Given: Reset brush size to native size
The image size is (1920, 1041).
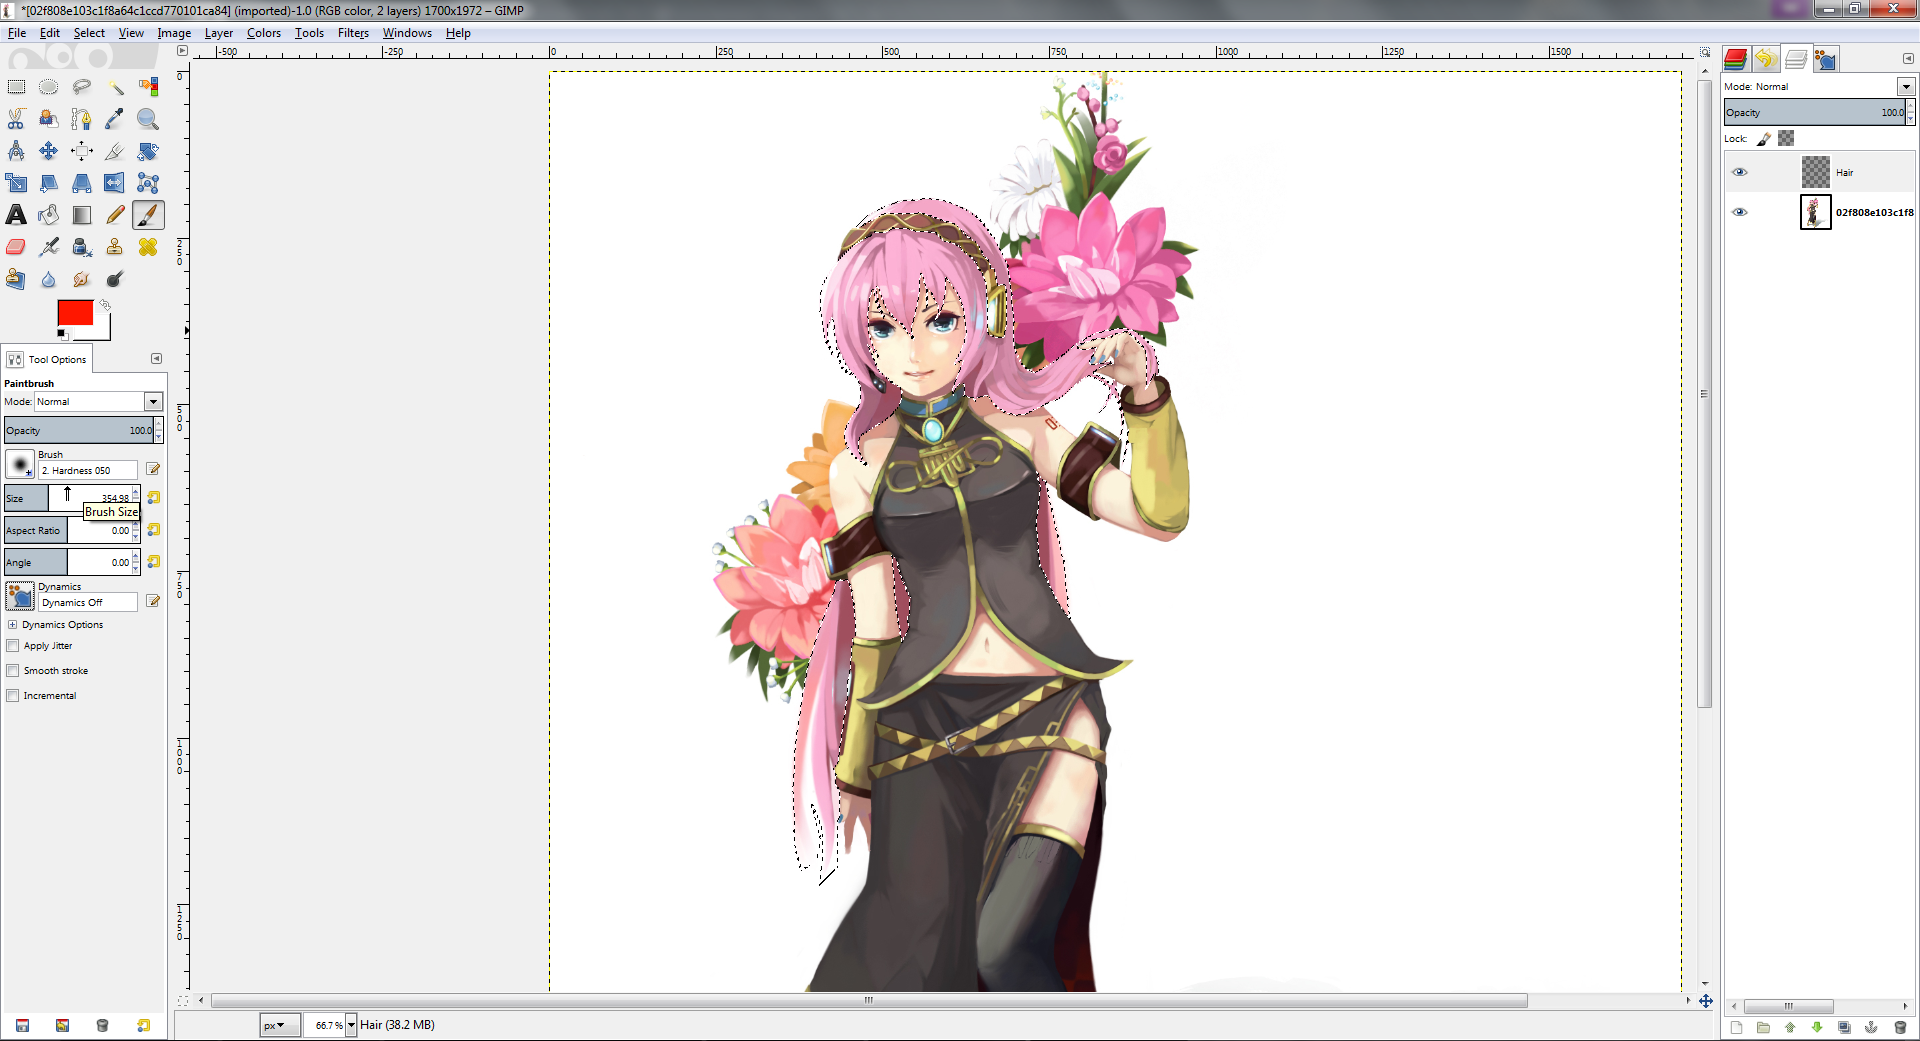Looking at the screenshot, I should coord(154,497).
